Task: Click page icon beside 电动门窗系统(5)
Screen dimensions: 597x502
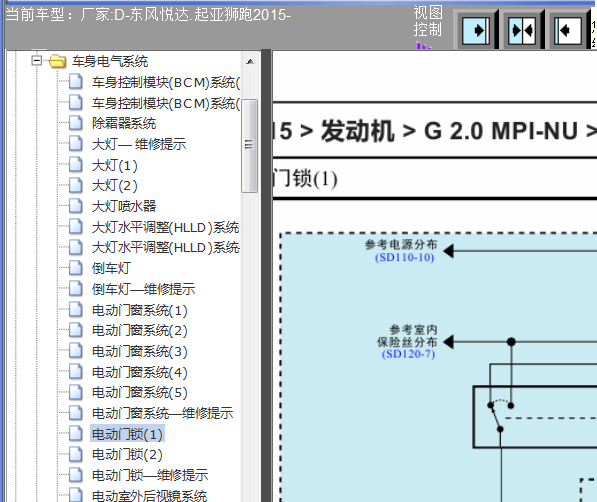Action: tap(75, 392)
